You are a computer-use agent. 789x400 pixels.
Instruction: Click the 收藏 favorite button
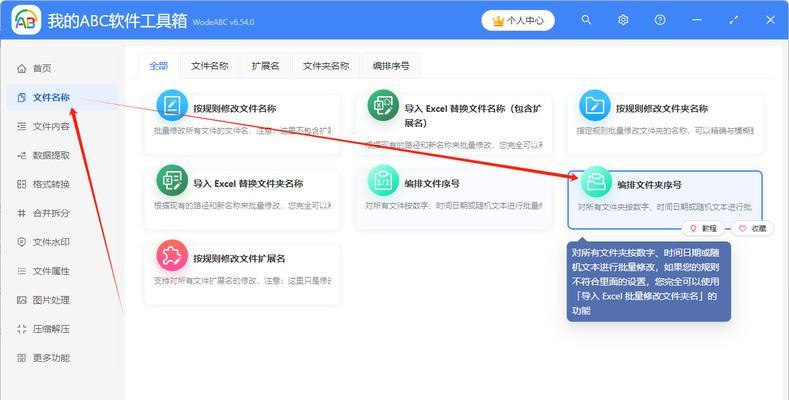click(753, 228)
